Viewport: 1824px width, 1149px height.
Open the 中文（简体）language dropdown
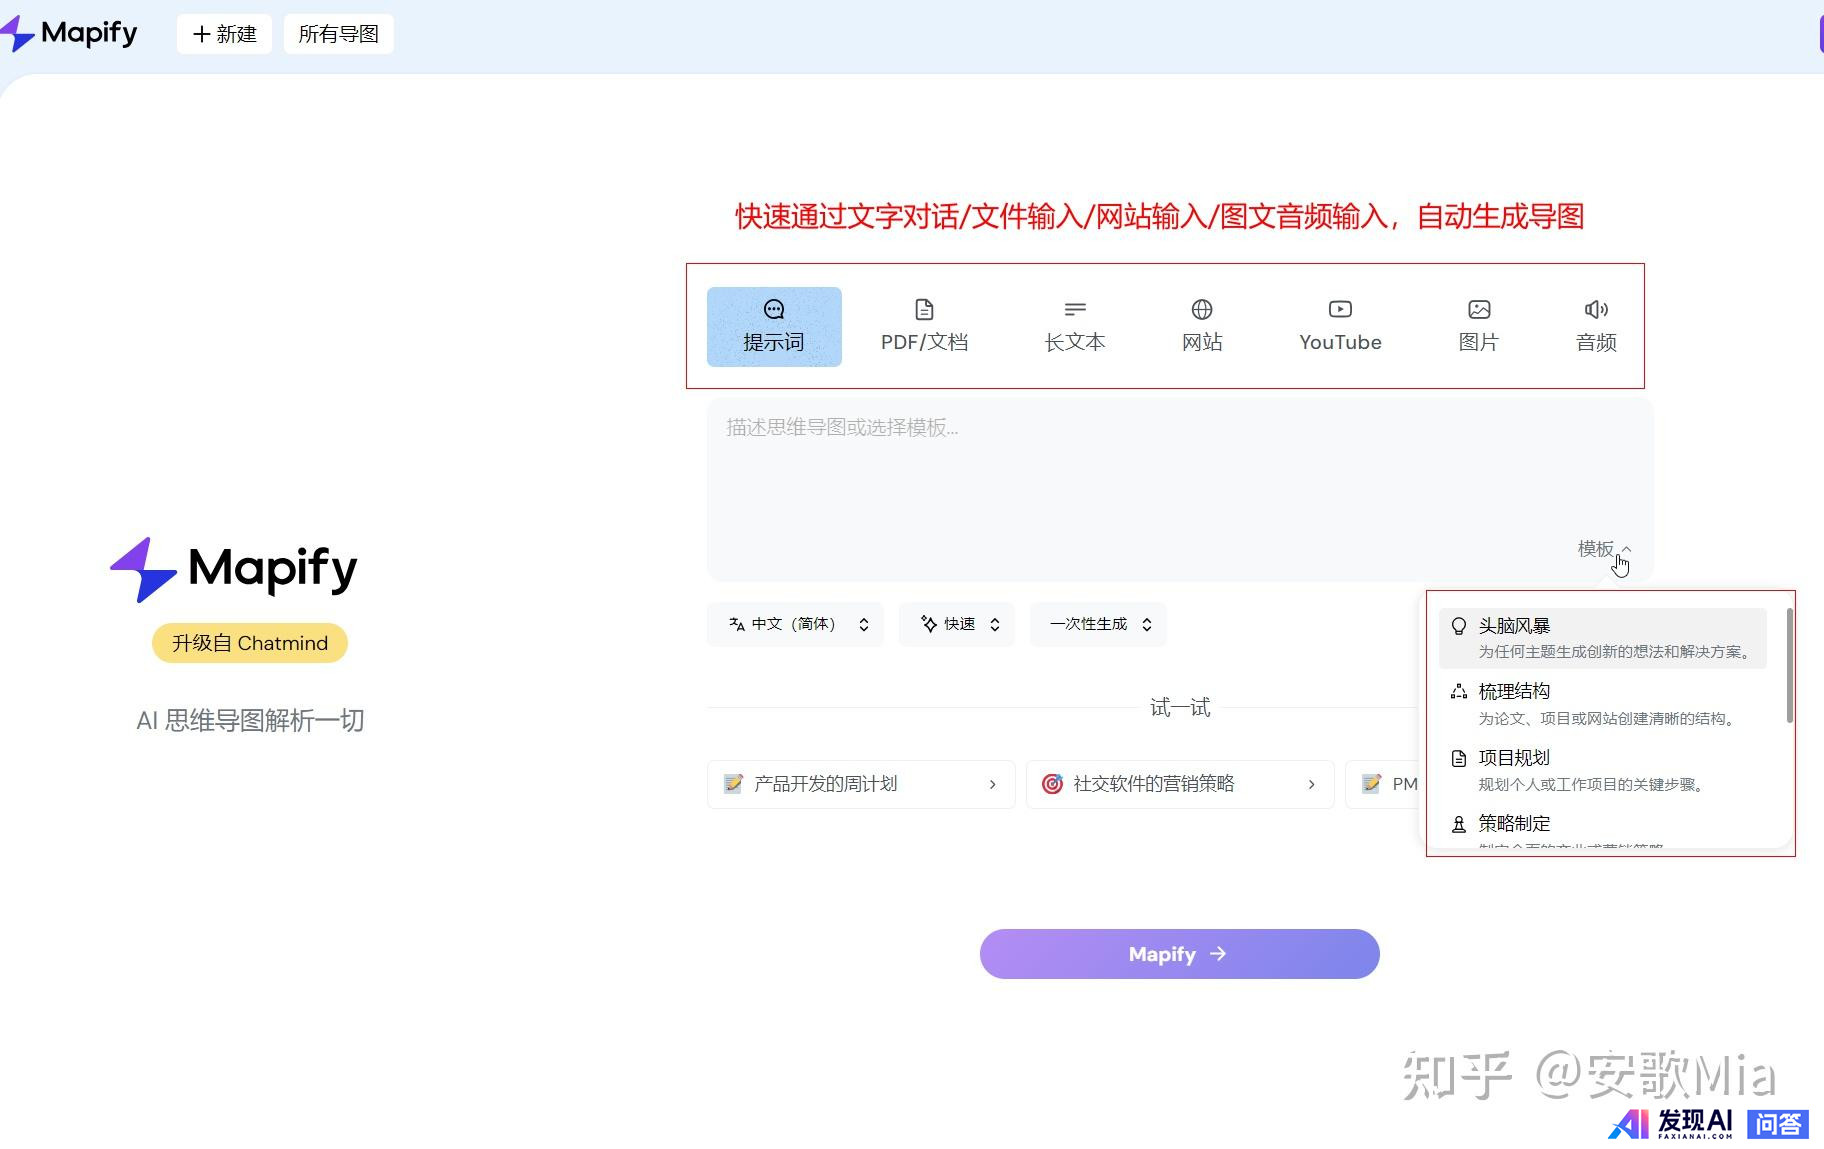click(x=795, y=624)
